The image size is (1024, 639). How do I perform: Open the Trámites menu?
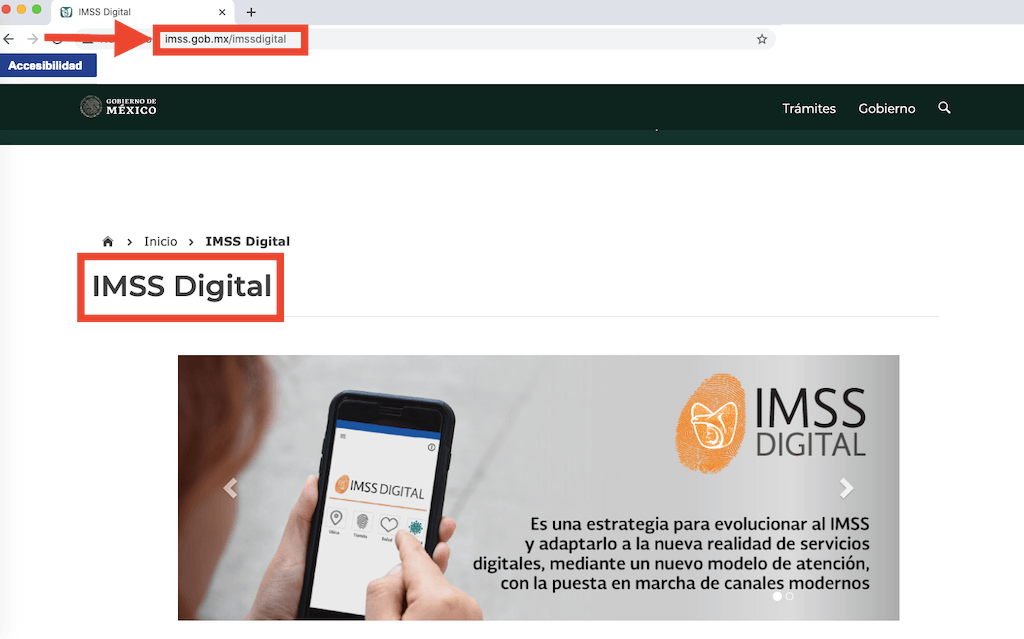808,108
